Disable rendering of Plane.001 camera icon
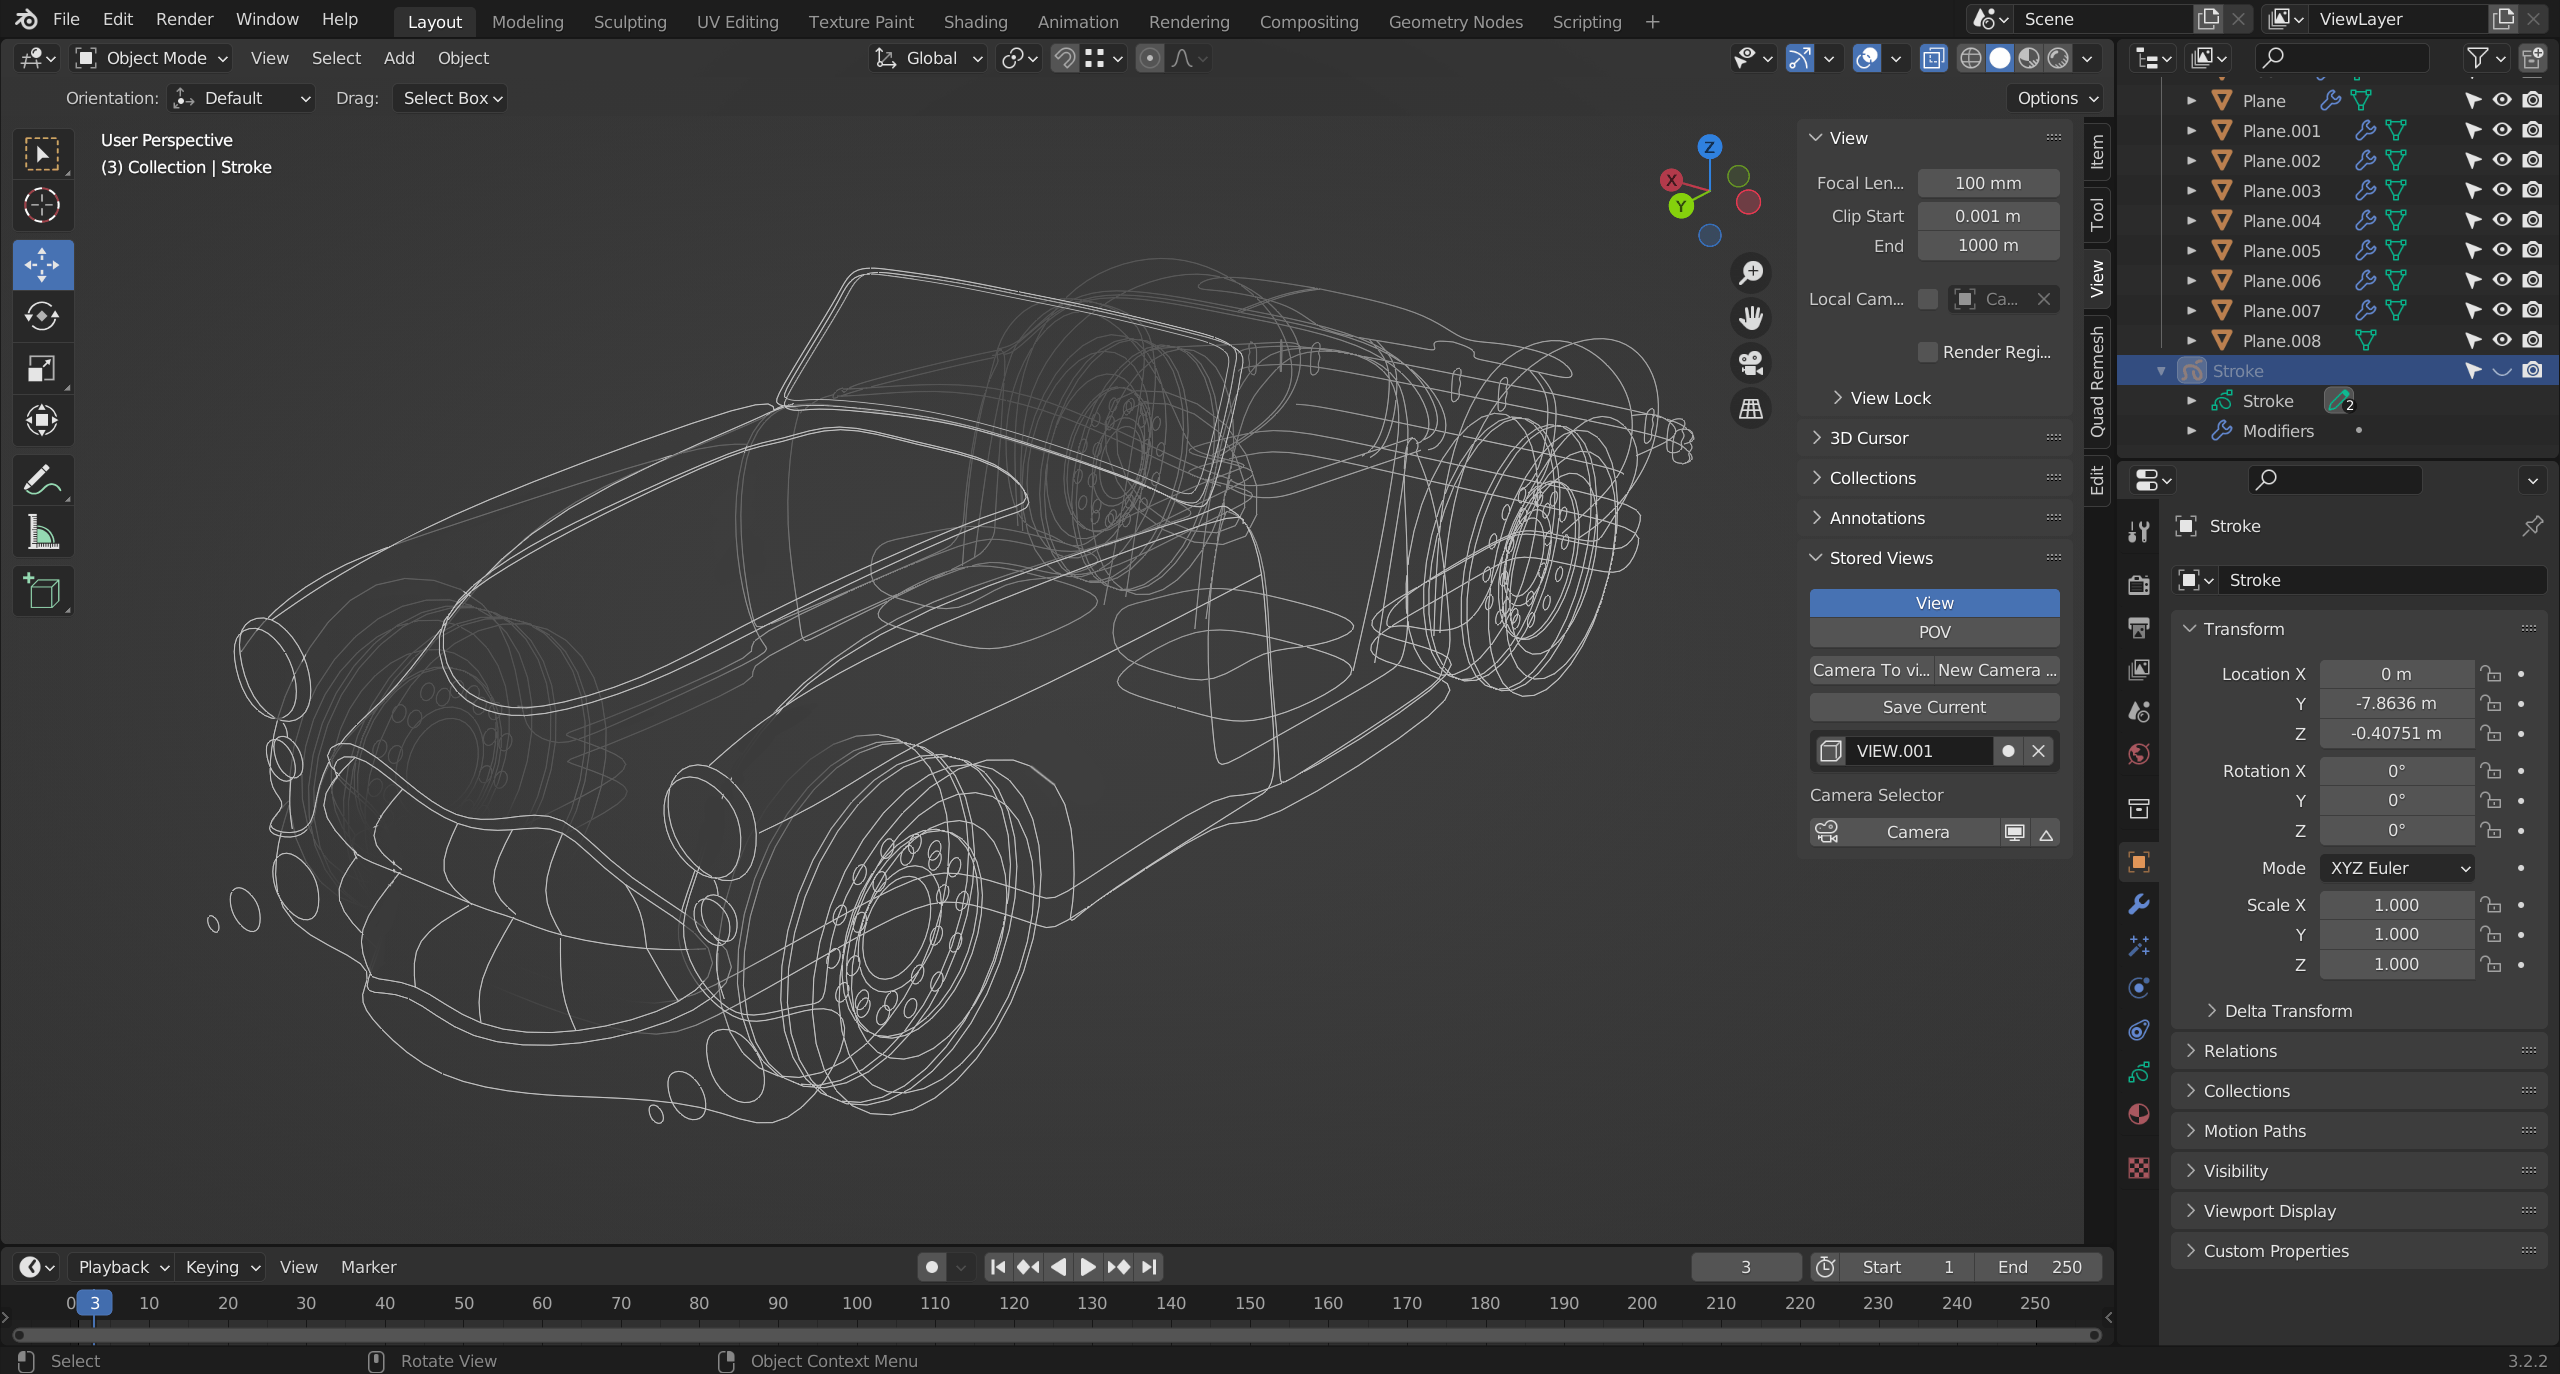Screen dimensions: 2560x1374 point(2532,130)
